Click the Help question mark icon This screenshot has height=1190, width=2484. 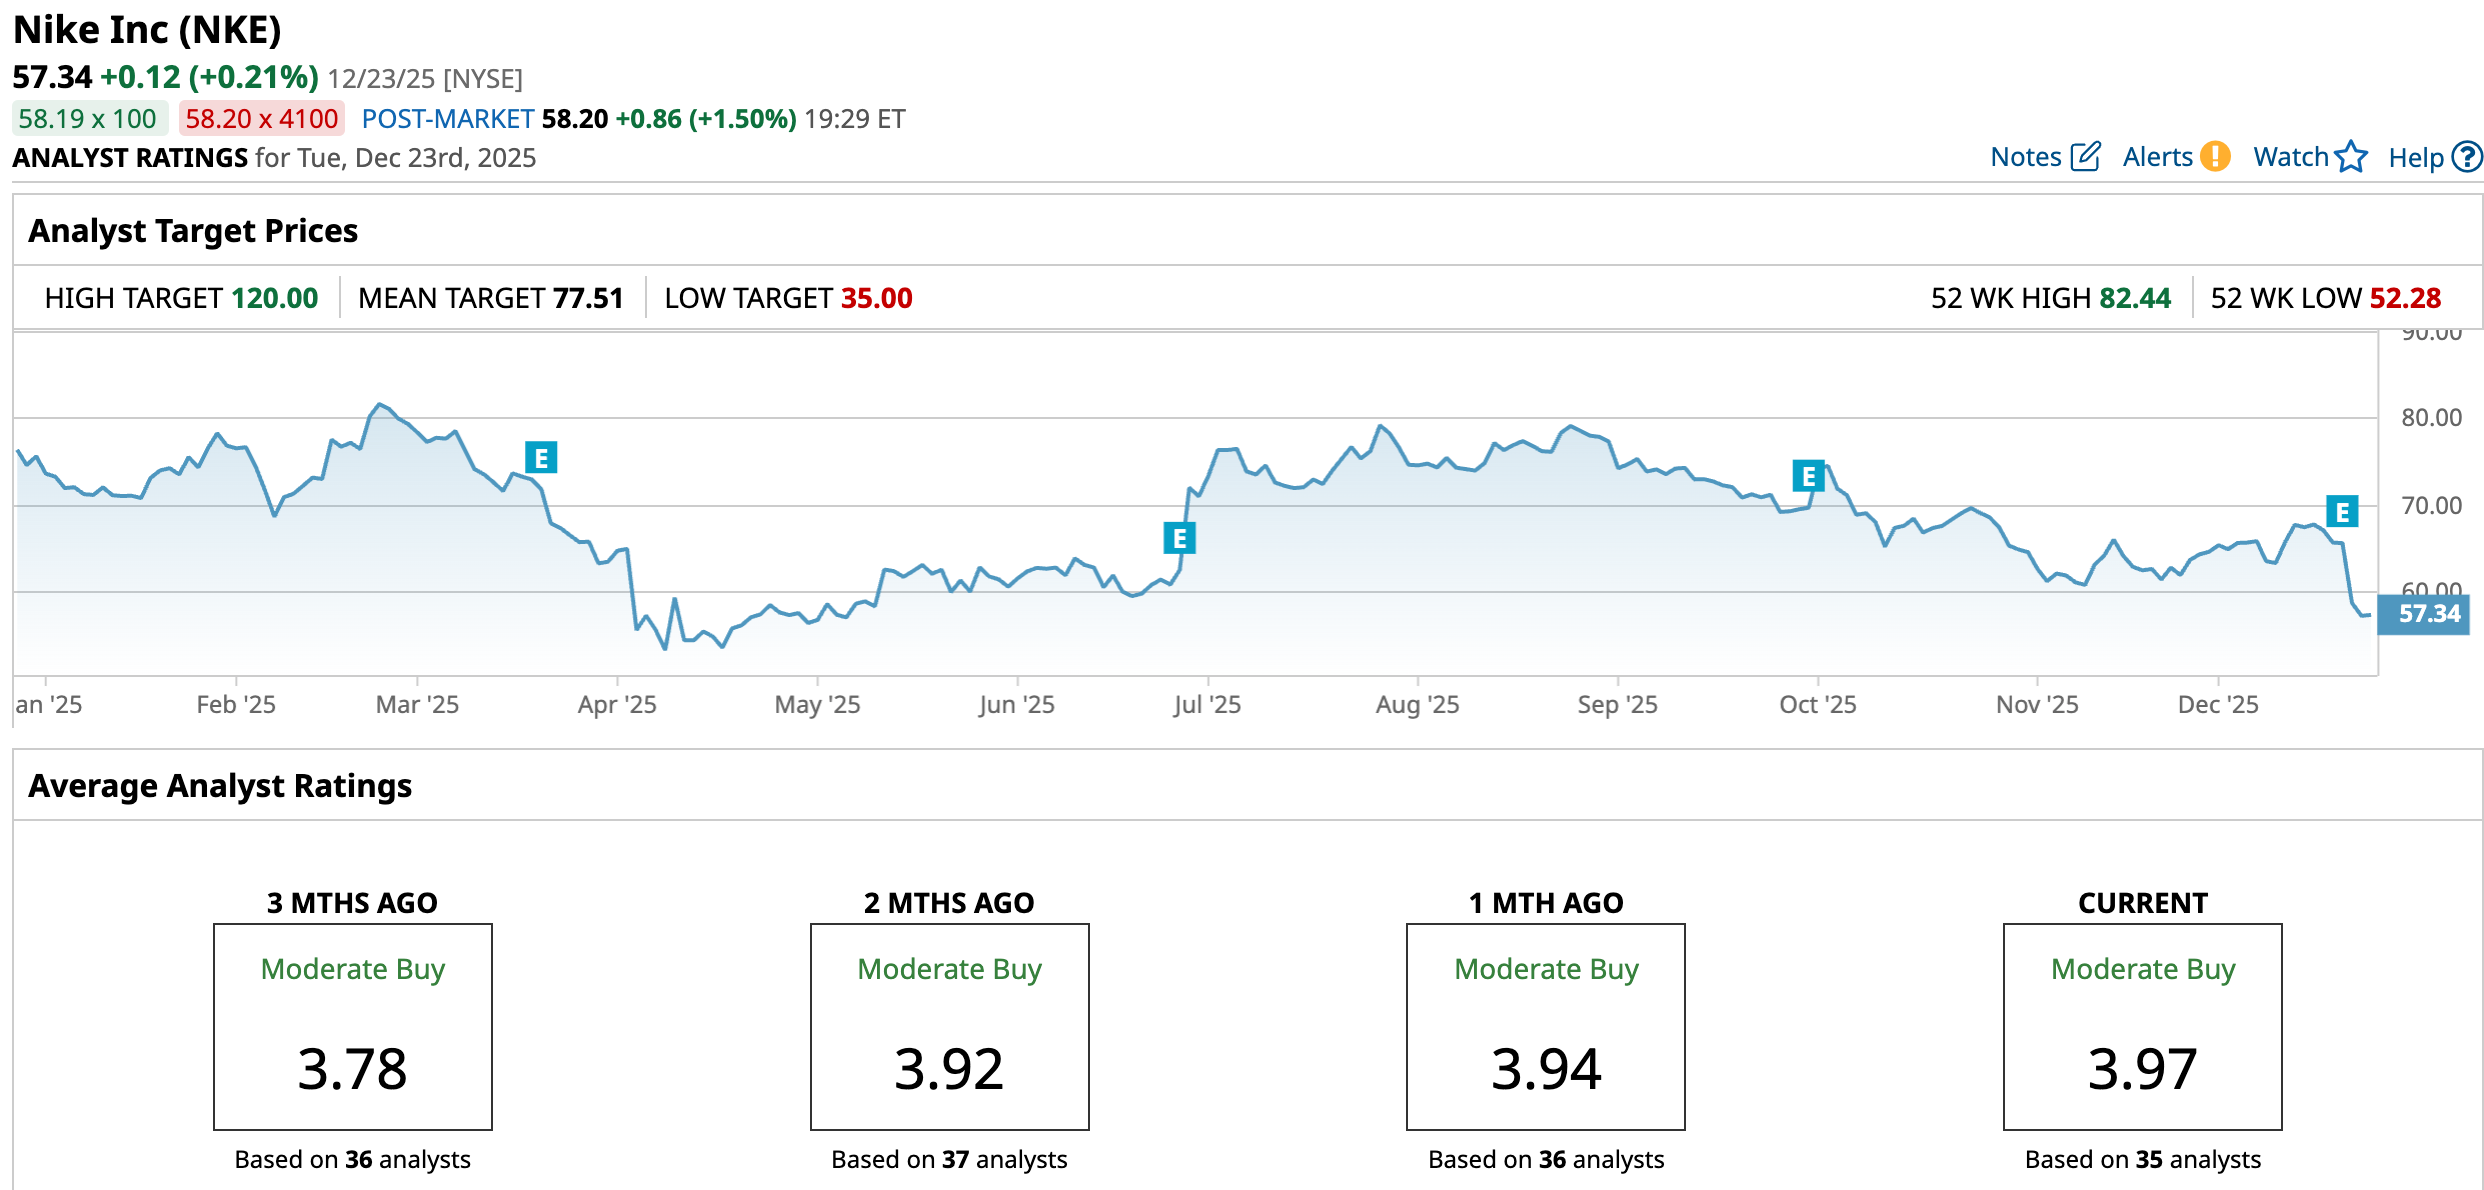(2467, 157)
